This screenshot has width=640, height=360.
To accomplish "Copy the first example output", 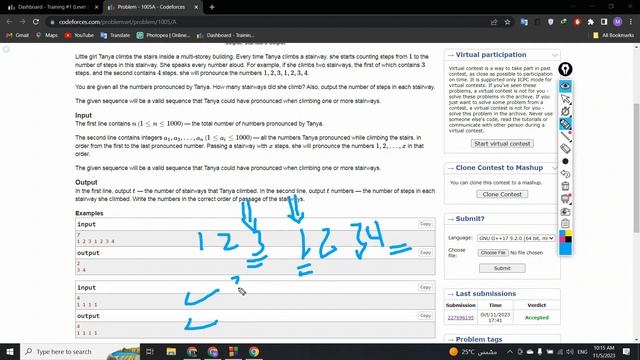I will click(425, 252).
